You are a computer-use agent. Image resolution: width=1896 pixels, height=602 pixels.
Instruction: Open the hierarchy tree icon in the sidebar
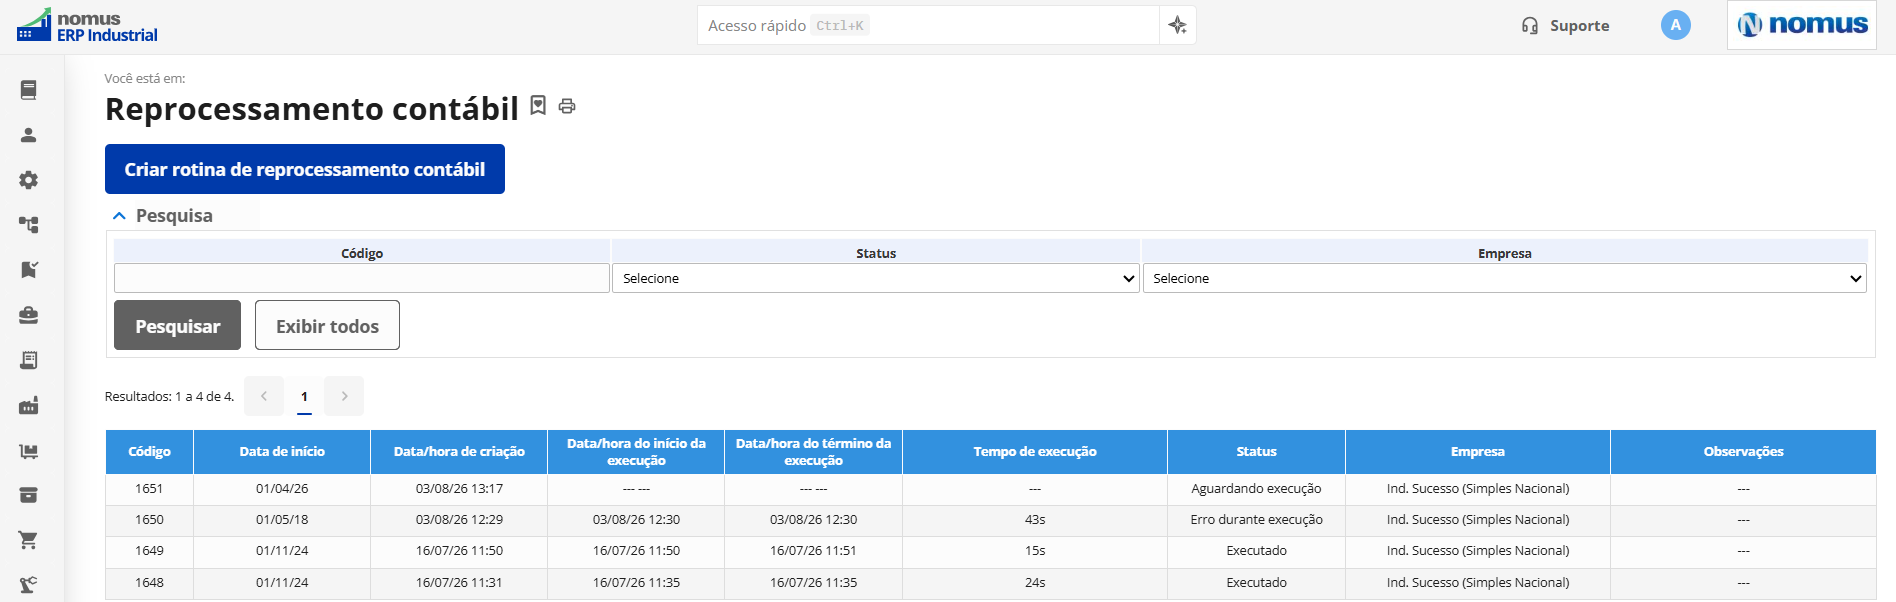[x=29, y=225]
